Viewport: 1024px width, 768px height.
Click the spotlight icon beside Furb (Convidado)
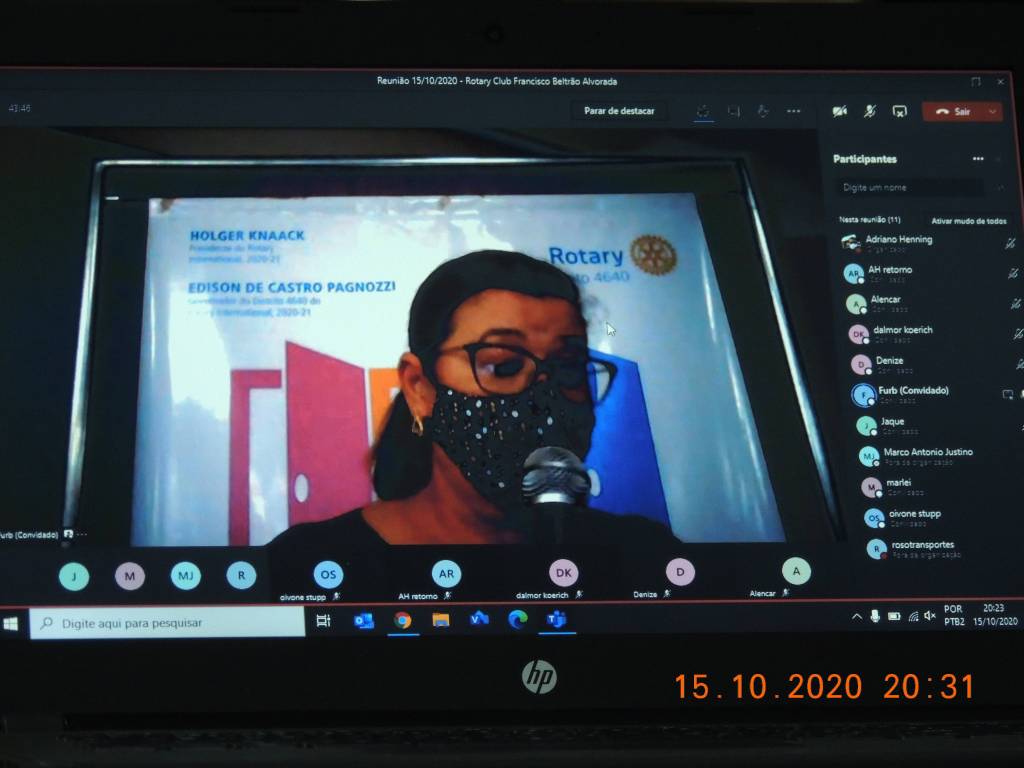click(1008, 394)
